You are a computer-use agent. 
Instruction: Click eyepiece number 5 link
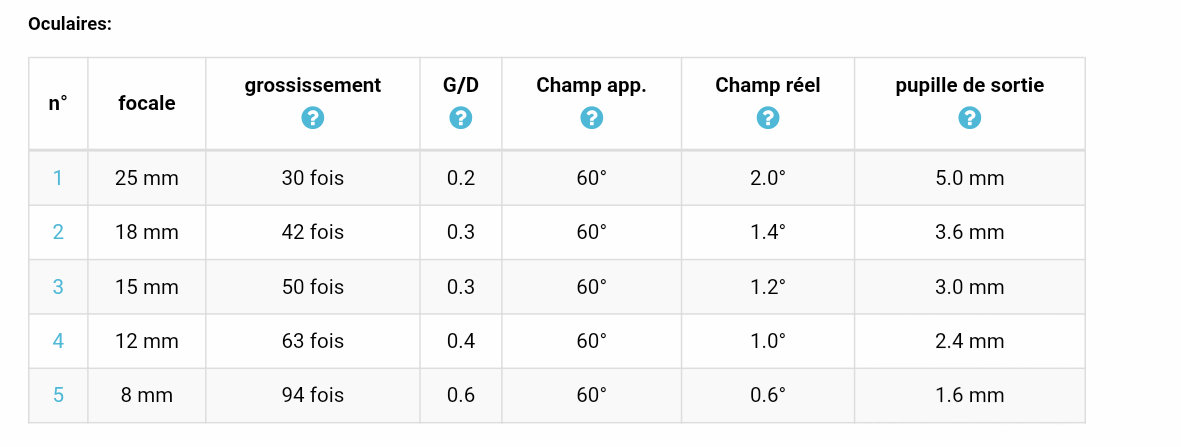[58, 395]
